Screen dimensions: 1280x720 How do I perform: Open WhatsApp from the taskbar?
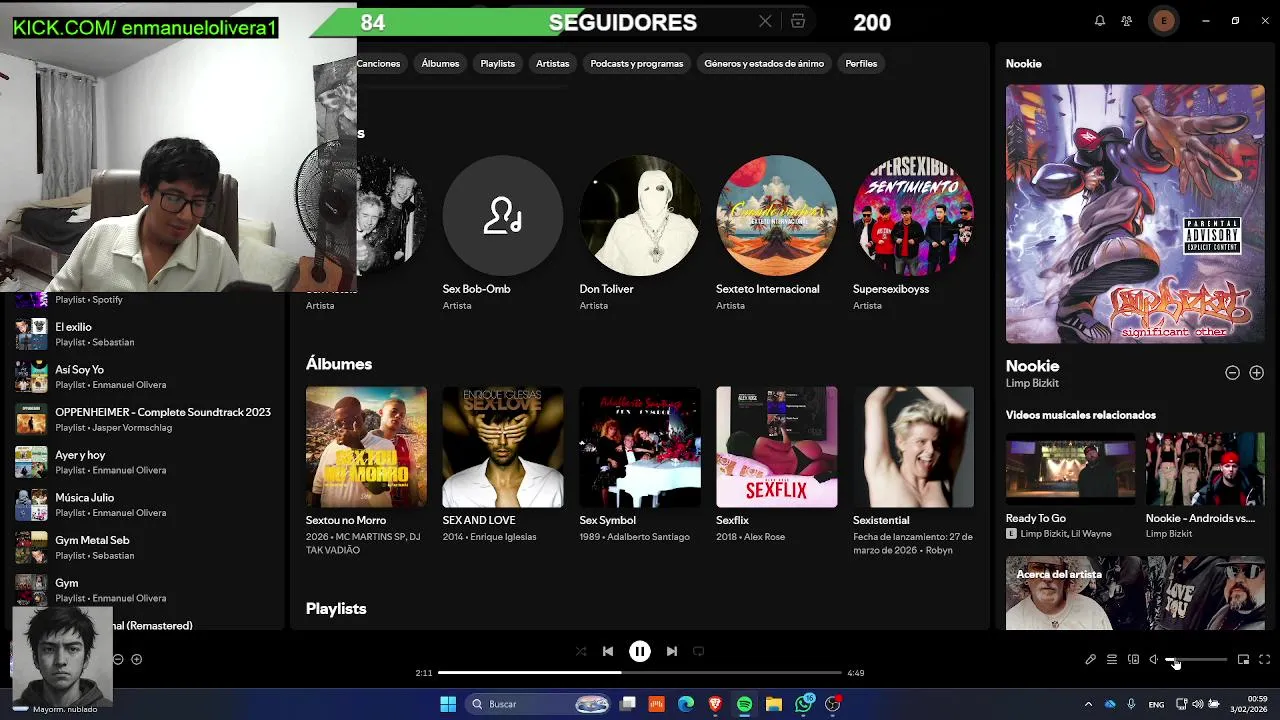[804, 704]
